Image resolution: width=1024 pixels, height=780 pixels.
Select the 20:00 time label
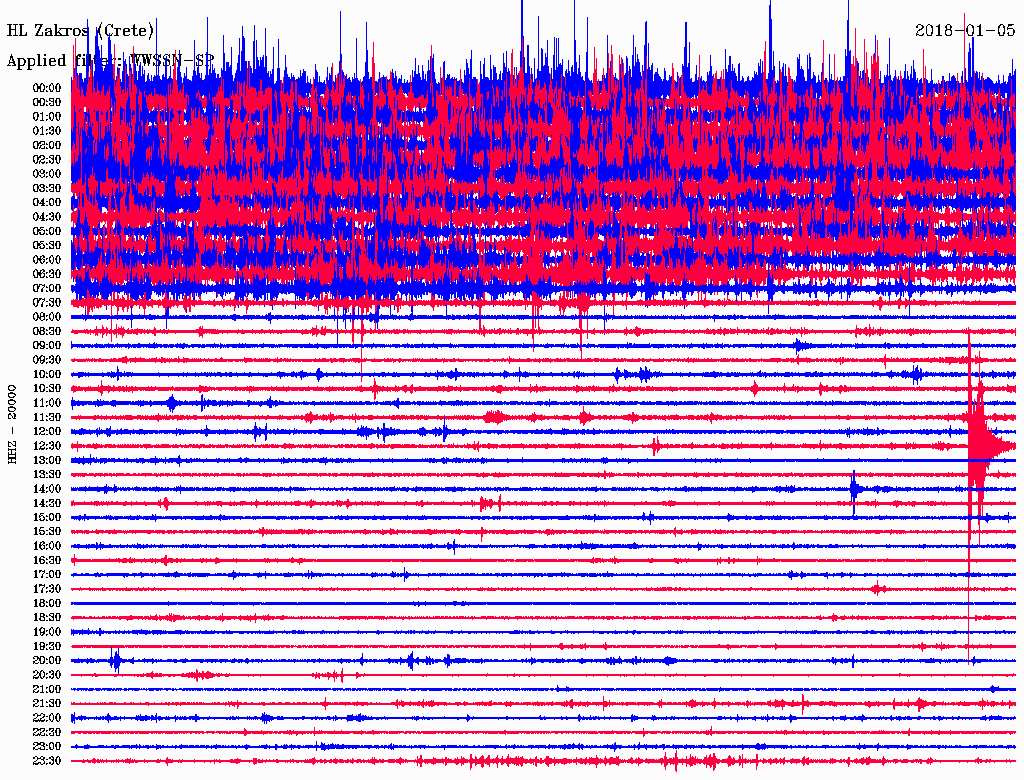[x=47, y=661]
